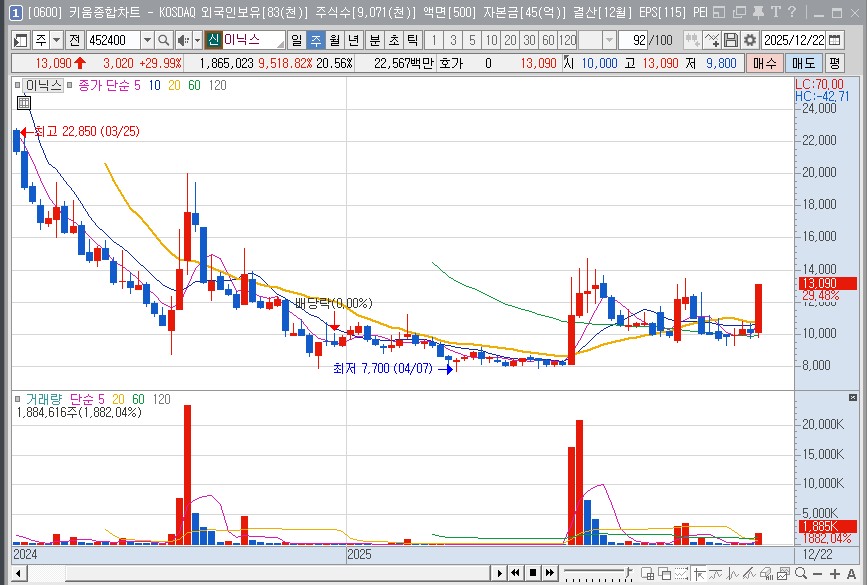Click the overlapping windows chart icon
This screenshot has height=585, width=867.
[664, 573]
